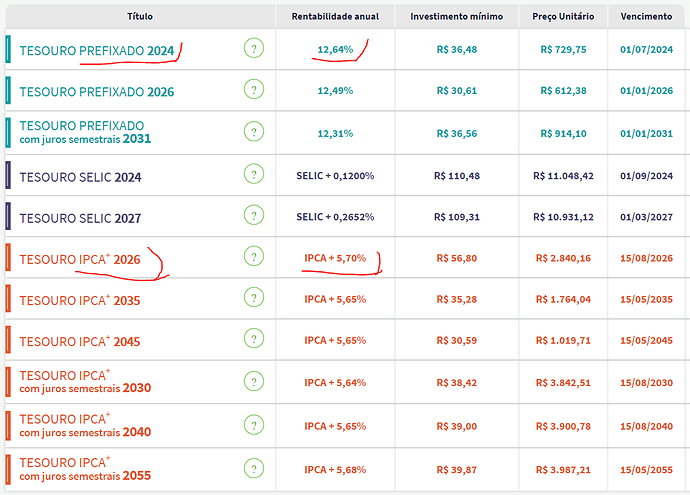The image size is (690, 495).
Task: Select unit price R$ 1.019,71
Action: click(x=563, y=340)
